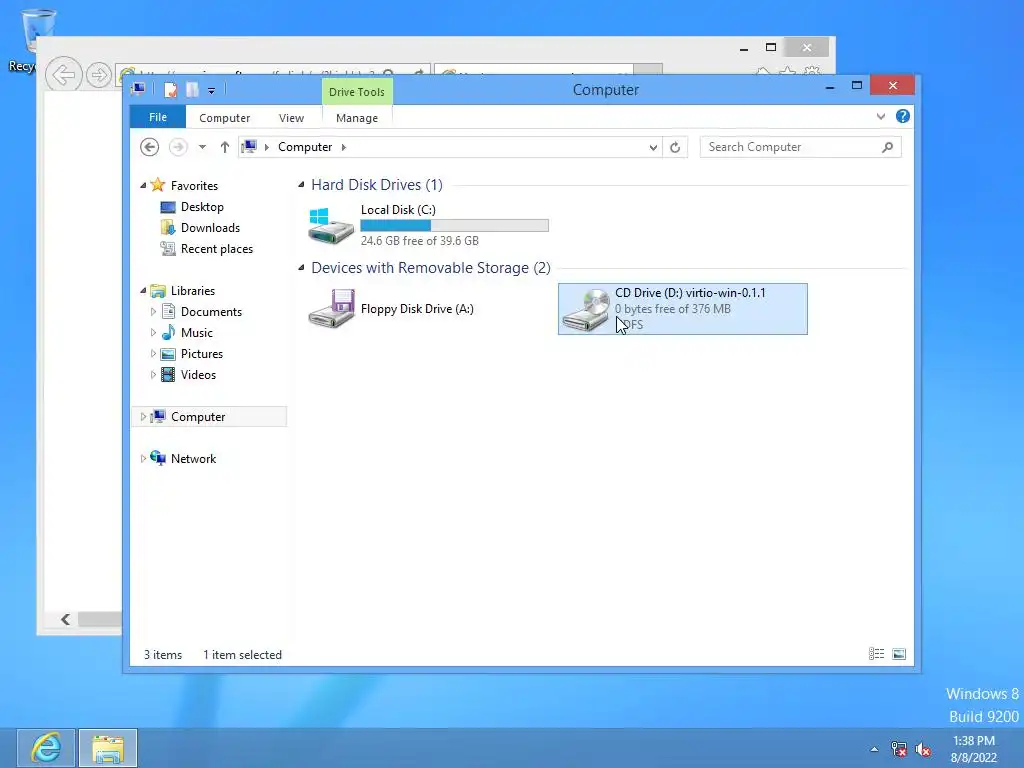Open the File ribbon tab
The width and height of the screenshot is (1024, 768).
point(157,117)
